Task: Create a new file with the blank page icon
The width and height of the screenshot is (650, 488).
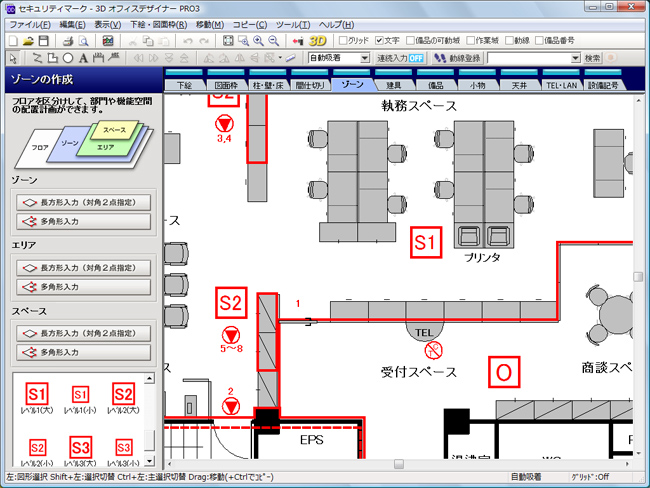Action: [13, 41]
